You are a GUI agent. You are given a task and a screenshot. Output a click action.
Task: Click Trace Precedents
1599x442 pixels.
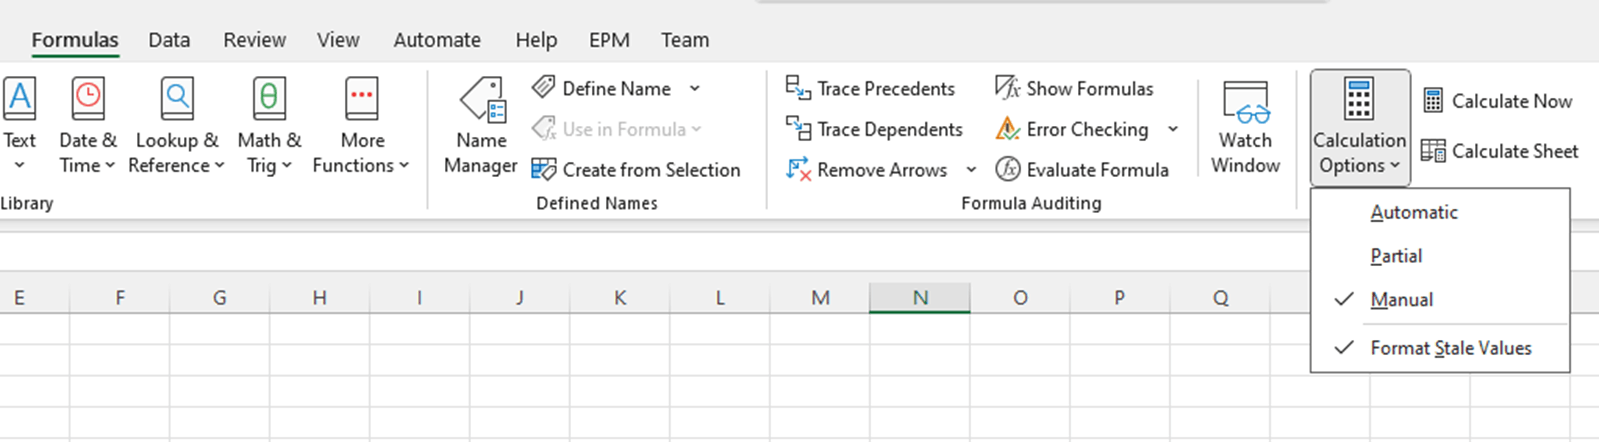pos(870,88)
